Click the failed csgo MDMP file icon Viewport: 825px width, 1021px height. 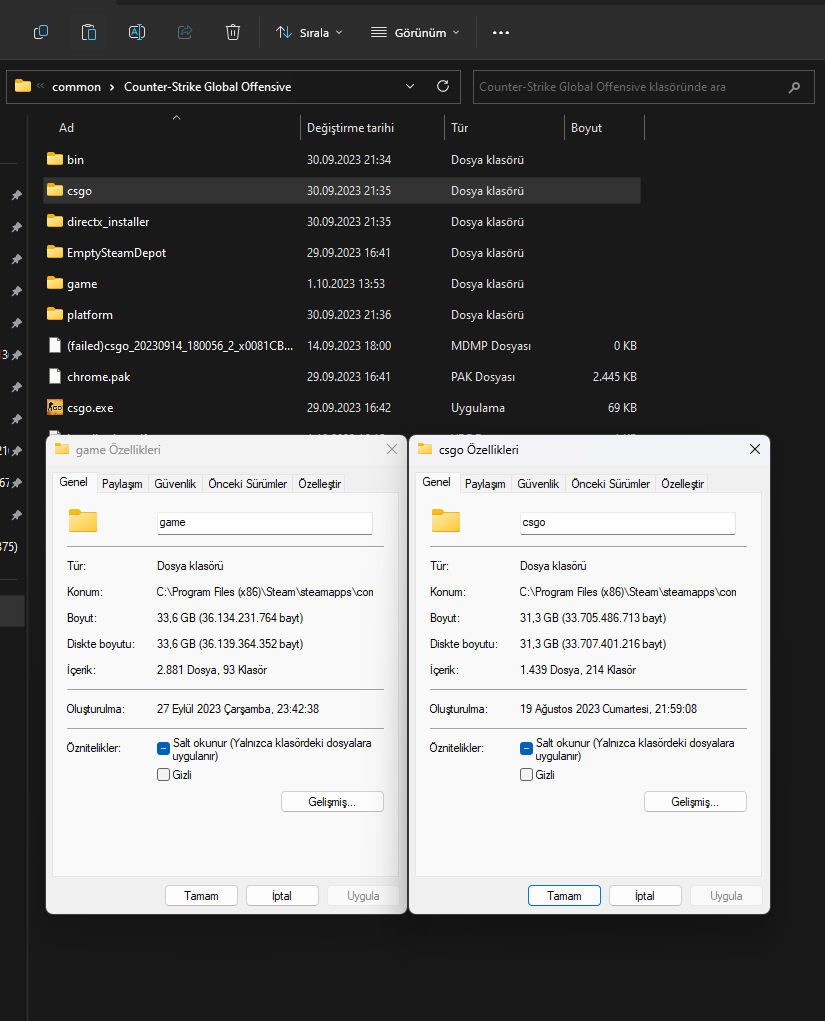click(x=55, y=345)
